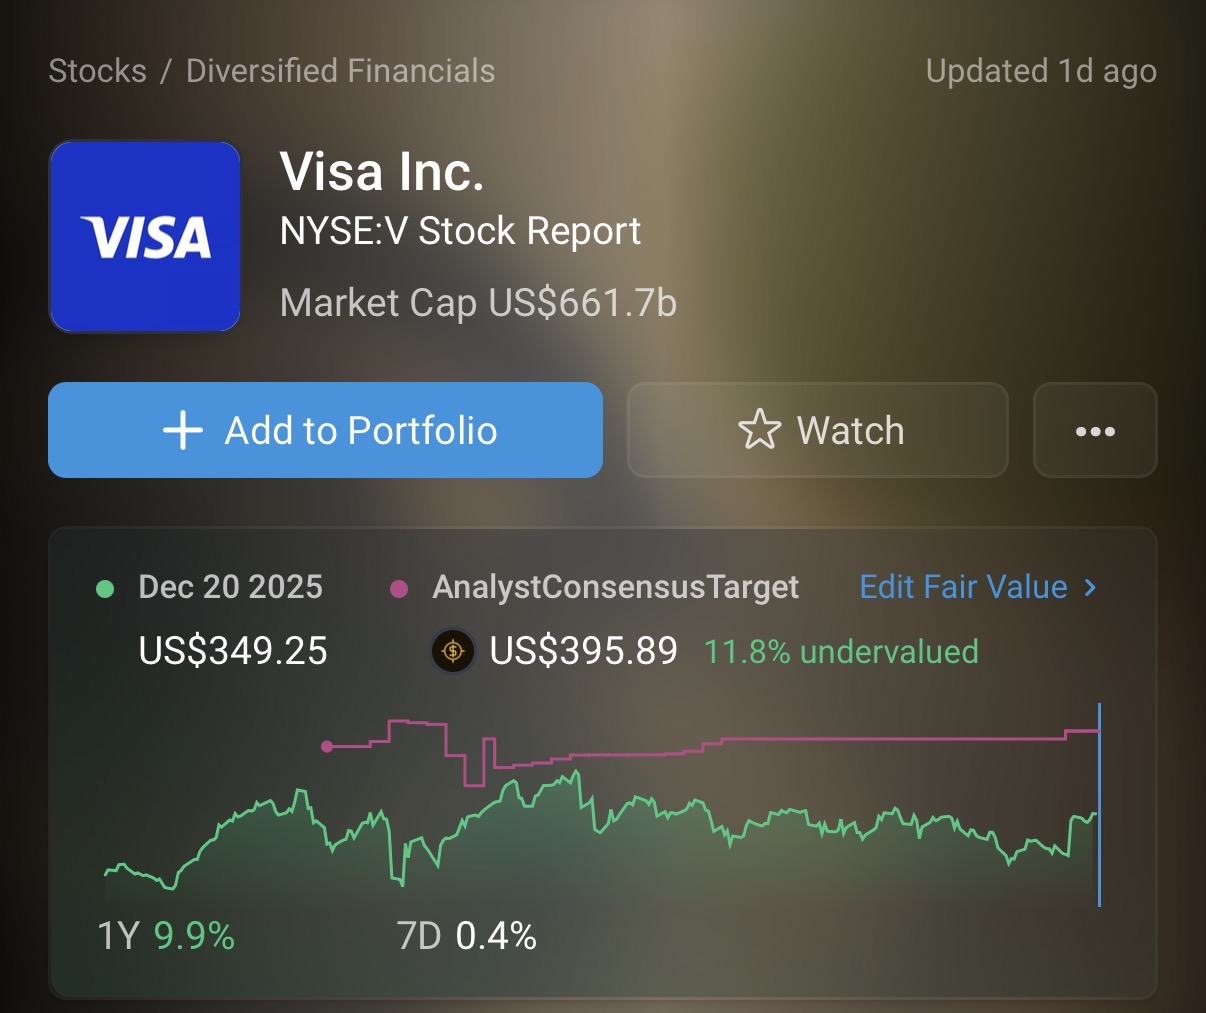Expand the chevron next to Edit Fair Value

click(x=1091, y=587)
